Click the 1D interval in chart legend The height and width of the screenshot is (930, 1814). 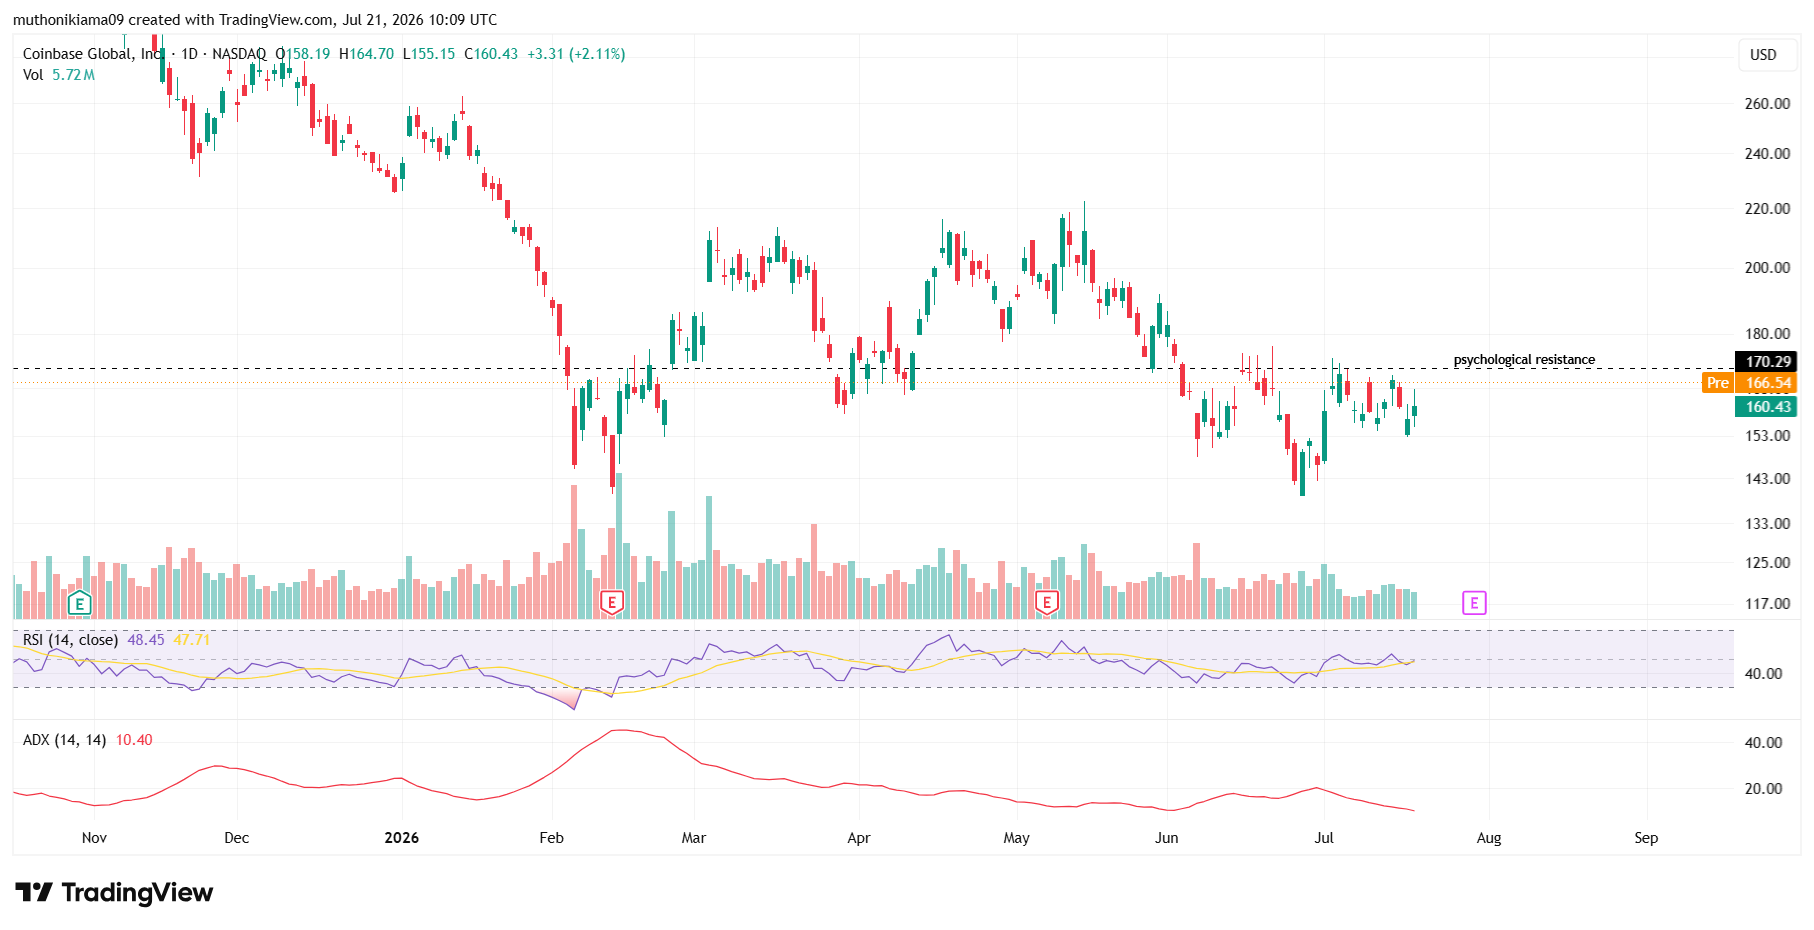189,54
